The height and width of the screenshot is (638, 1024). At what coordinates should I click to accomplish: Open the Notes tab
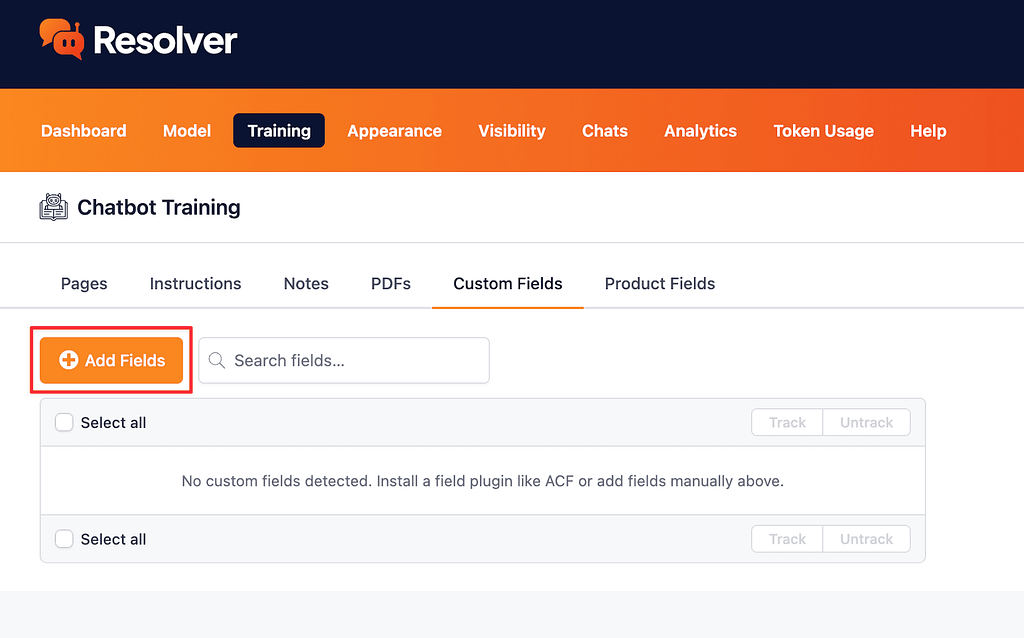(x=306, y=283)
